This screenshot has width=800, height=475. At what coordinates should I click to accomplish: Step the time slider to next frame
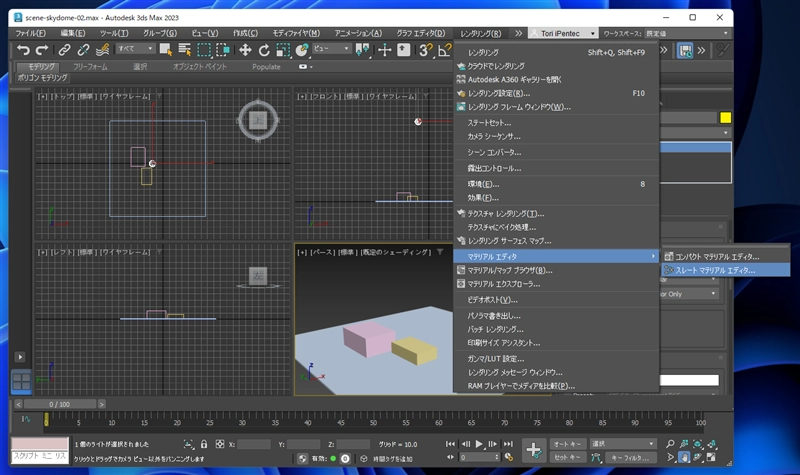102,404
